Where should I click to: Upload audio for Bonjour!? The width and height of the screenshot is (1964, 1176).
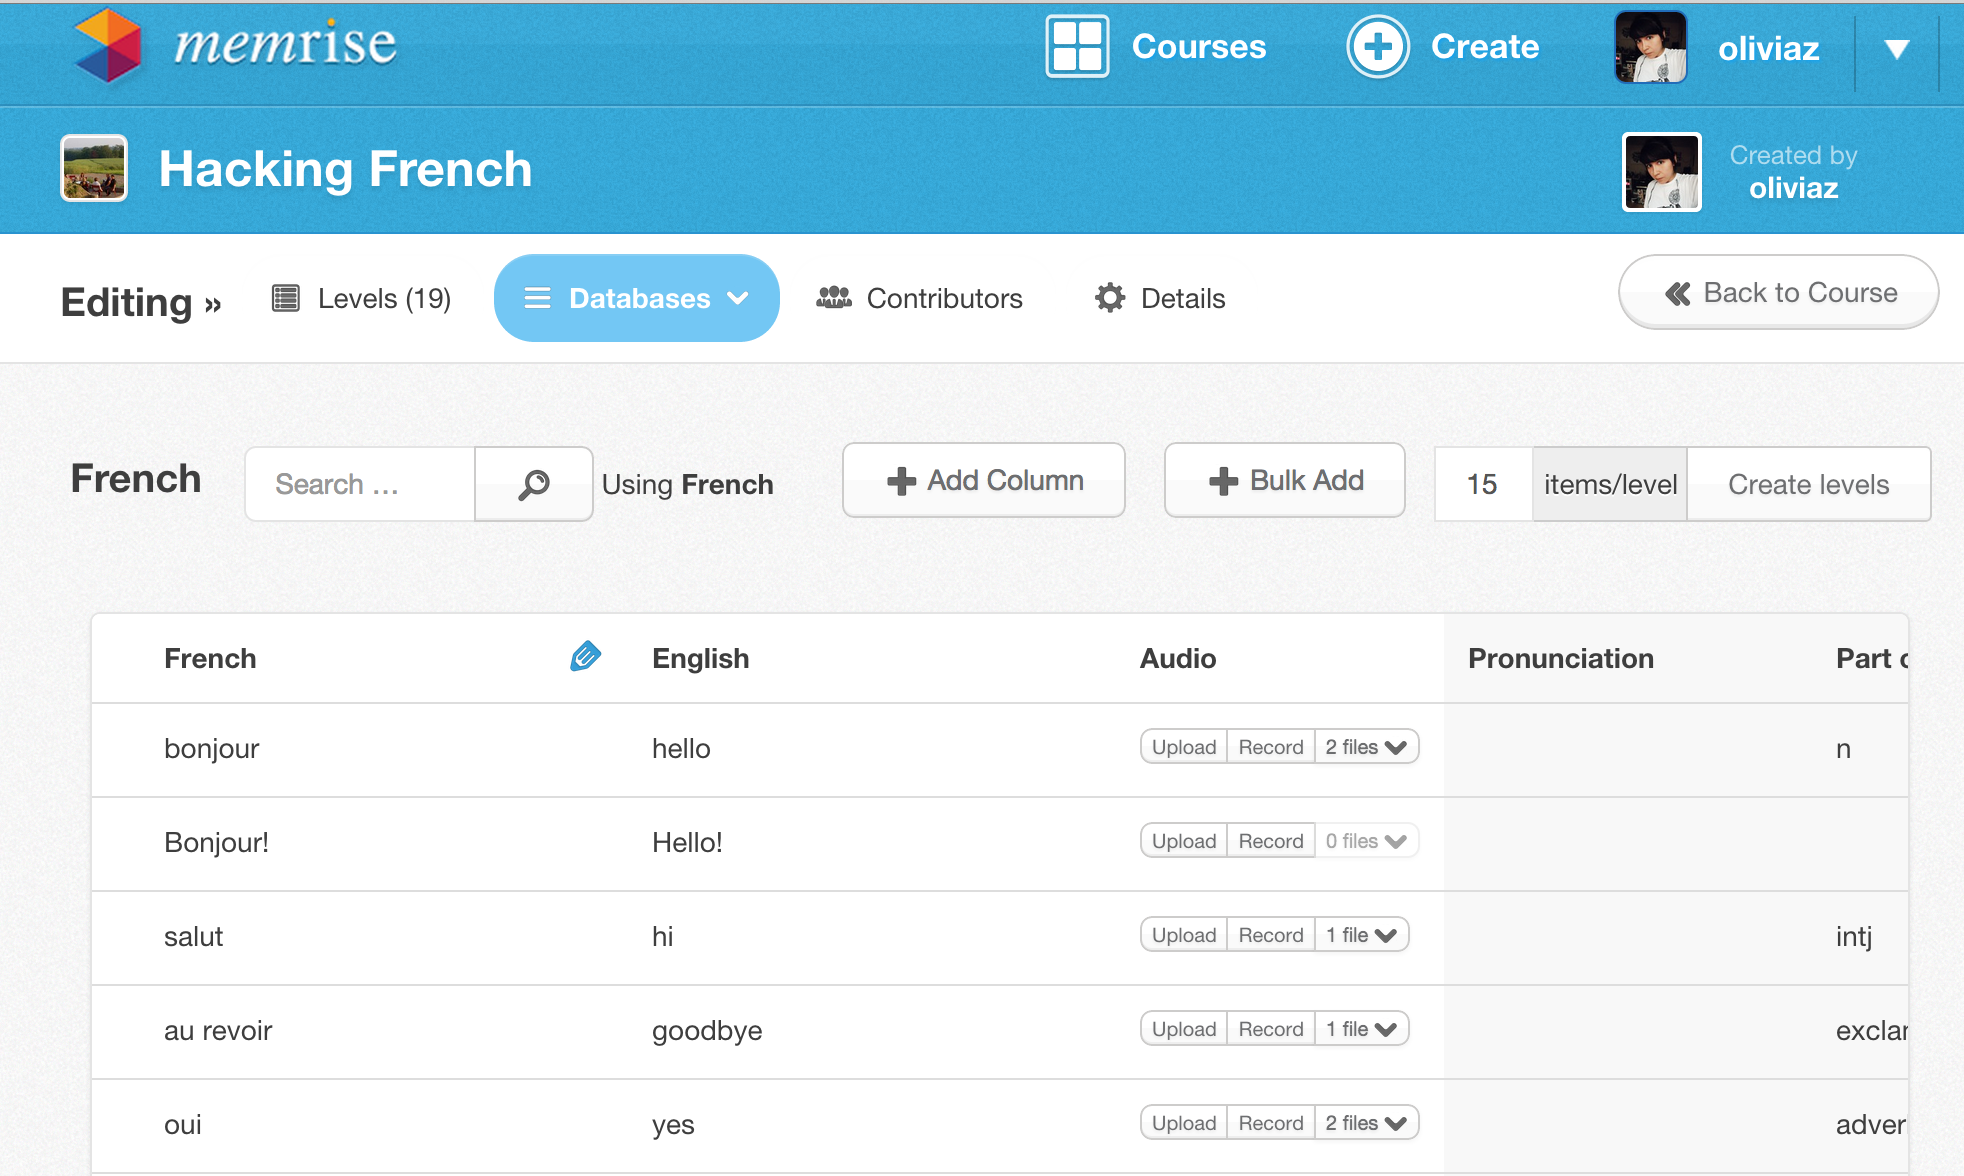pyautogui.click(x=1184, y=841)
